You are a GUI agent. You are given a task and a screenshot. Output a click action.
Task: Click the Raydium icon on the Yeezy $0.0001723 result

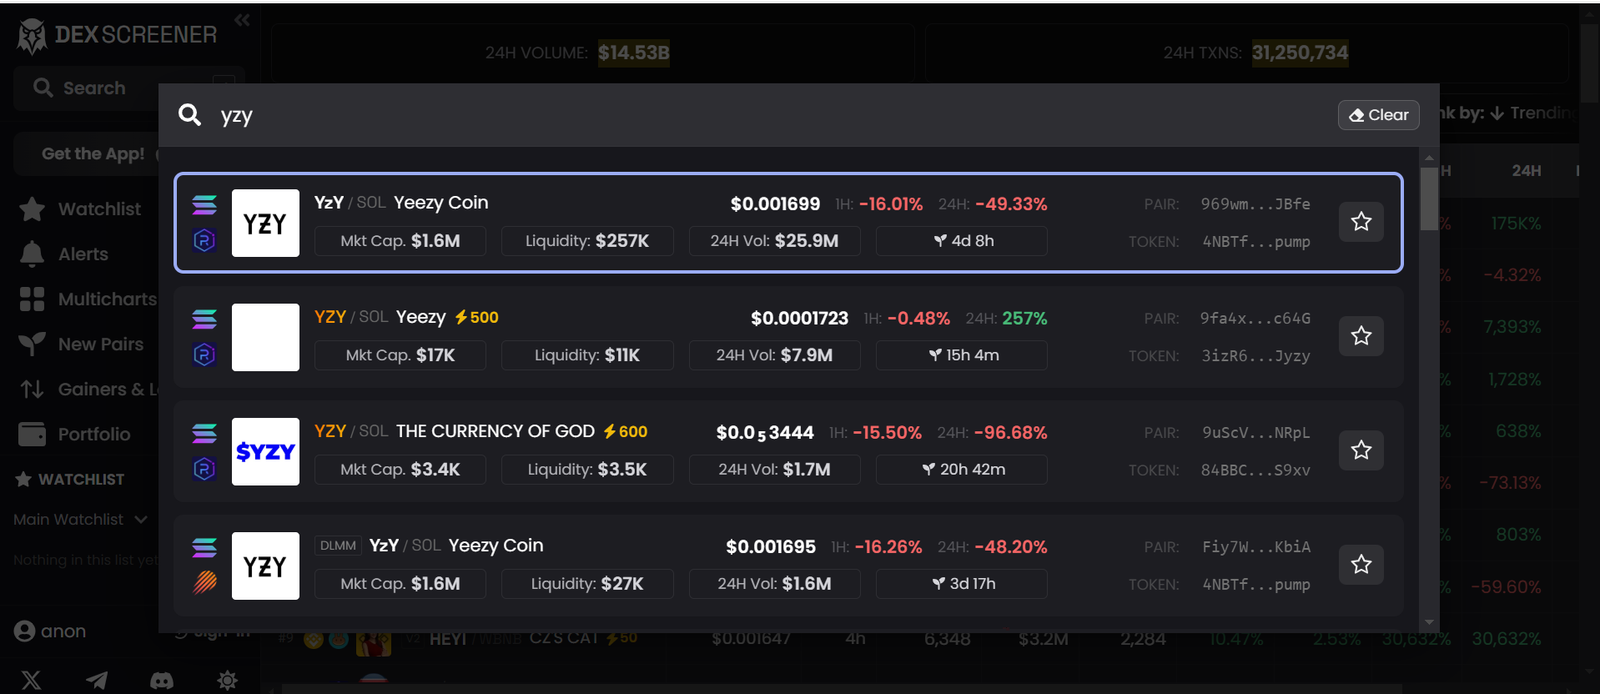click(x=204, y=354)
